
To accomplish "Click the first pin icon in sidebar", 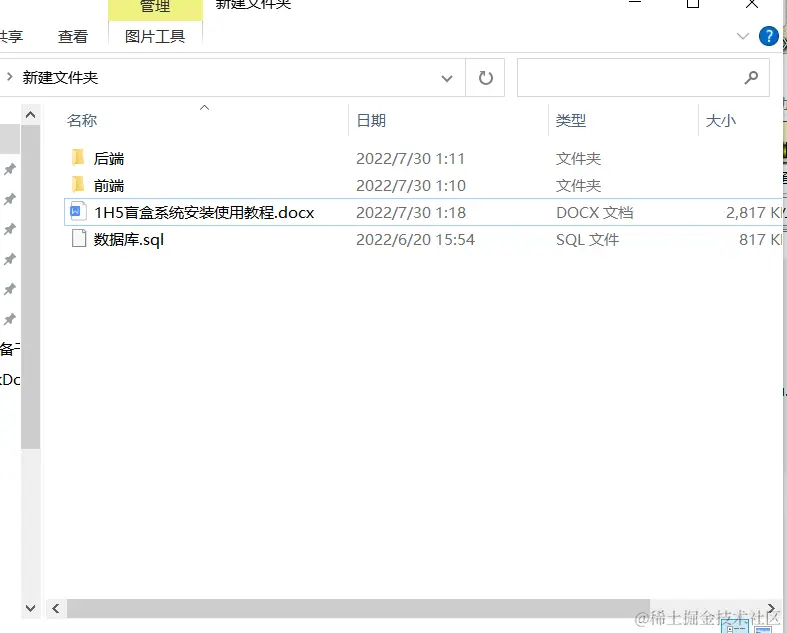I will click(10, 169).
